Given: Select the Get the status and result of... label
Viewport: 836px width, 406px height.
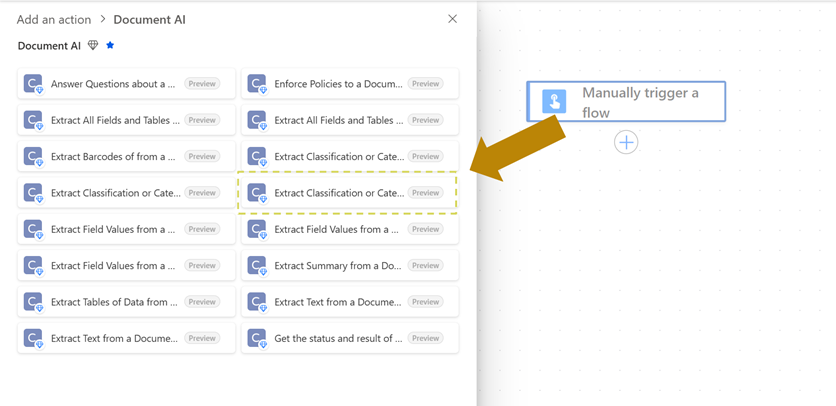Looking at the screenshot, I should coord(339,338).
